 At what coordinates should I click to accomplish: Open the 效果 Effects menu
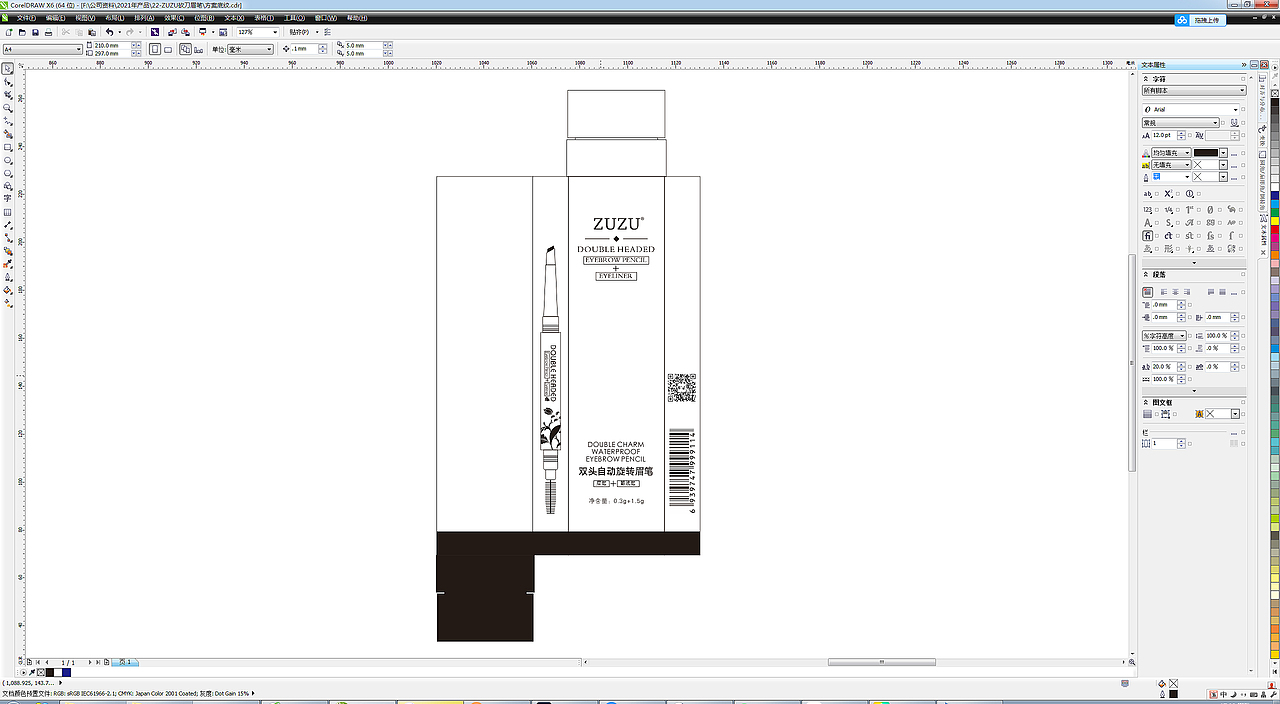coord(175,18)
